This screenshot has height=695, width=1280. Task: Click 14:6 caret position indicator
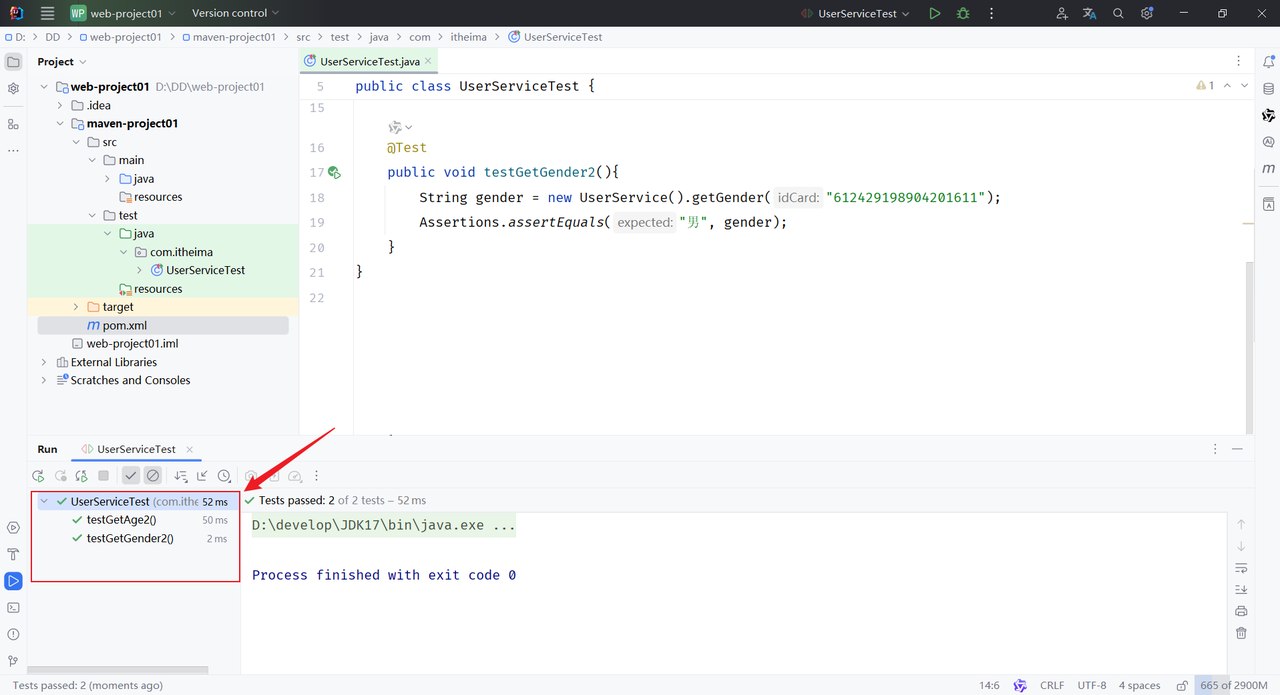click(989, 685)
